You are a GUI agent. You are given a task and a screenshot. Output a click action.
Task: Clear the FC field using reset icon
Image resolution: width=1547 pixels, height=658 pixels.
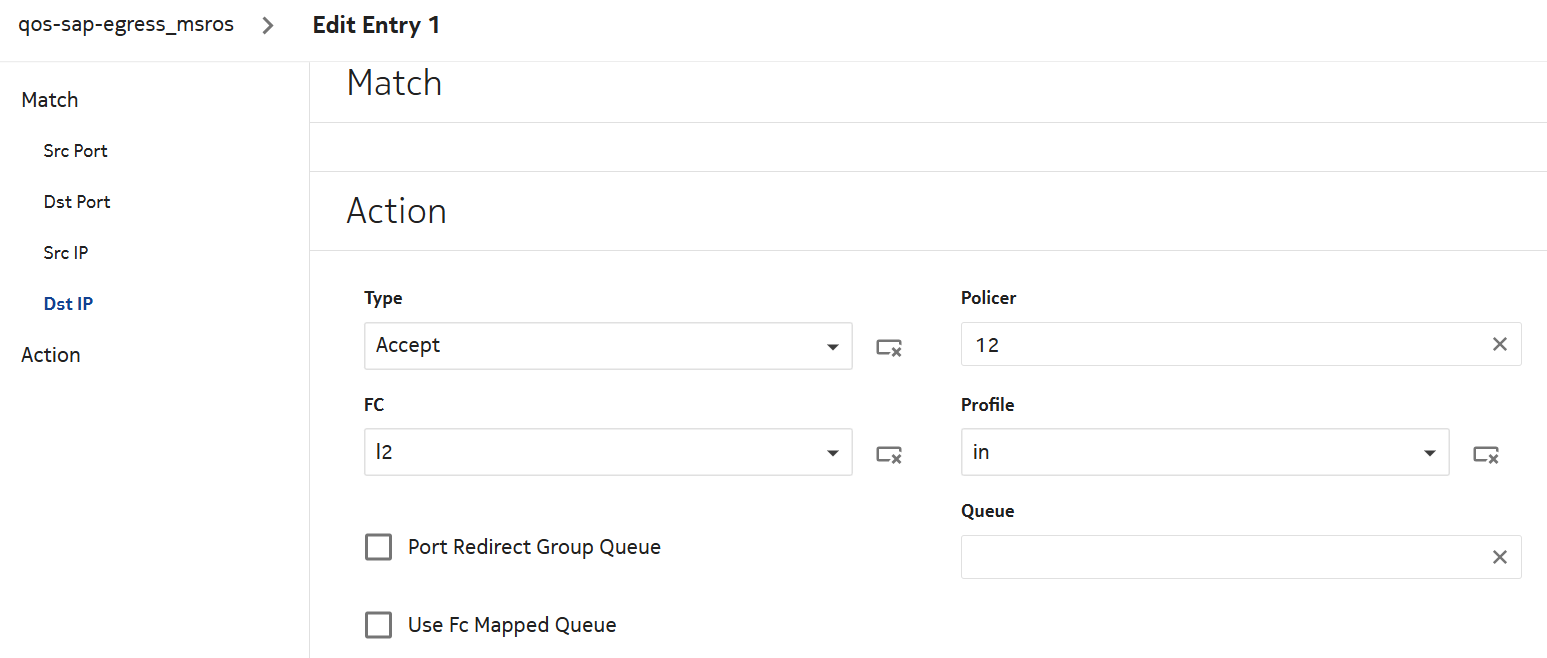[x=889, y=454]
